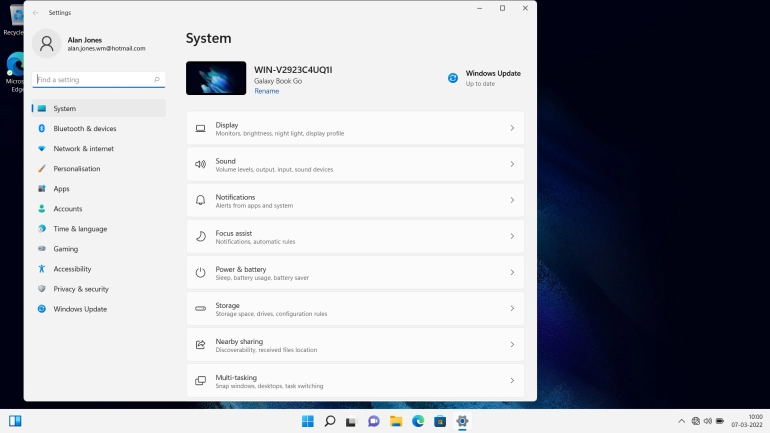
Task: Open the Power & battery settings row
Action: point(355,272)
